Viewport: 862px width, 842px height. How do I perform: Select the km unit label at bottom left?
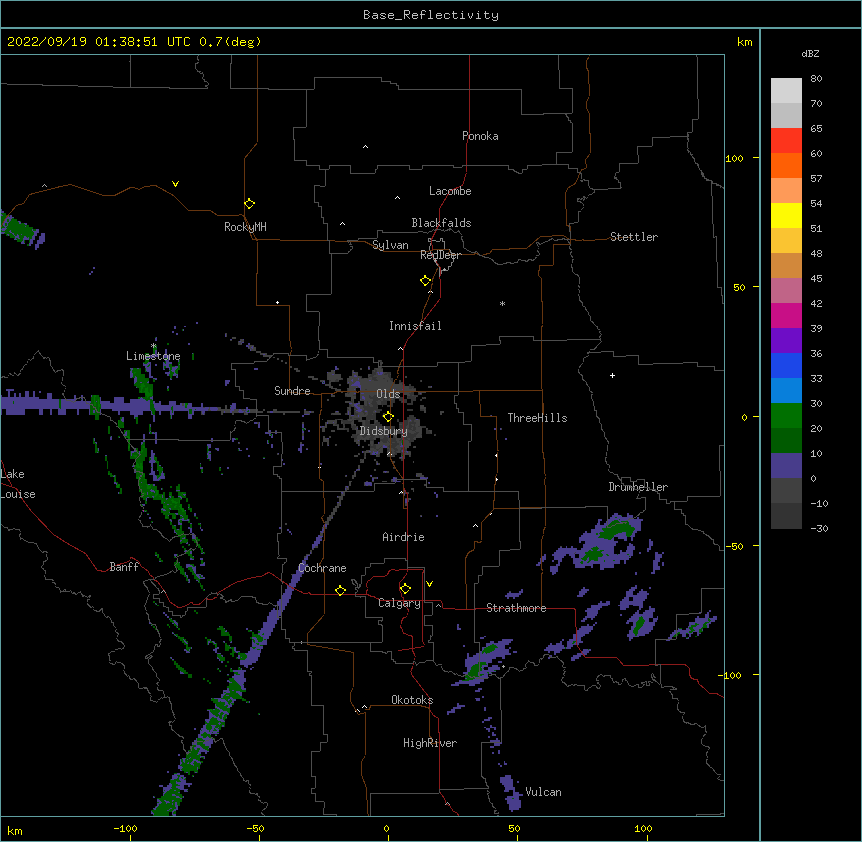[x=15, y=830]
